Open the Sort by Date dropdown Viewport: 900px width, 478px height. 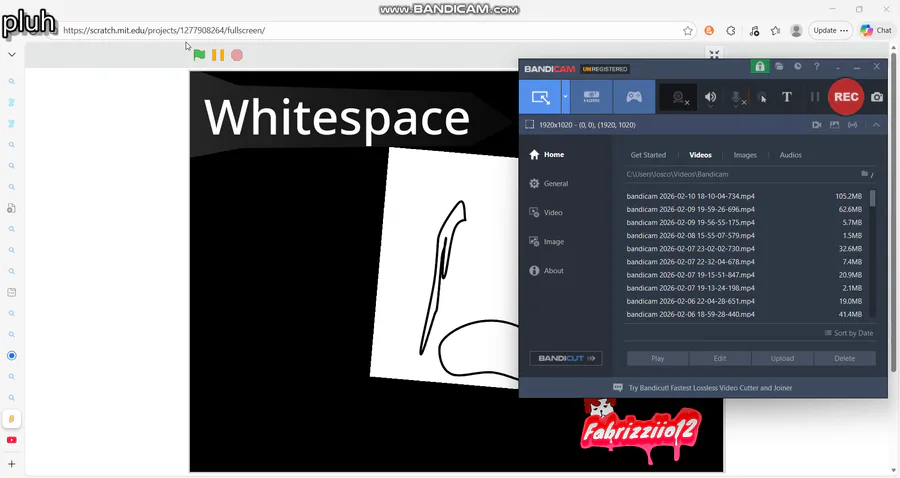pos(849,333)
